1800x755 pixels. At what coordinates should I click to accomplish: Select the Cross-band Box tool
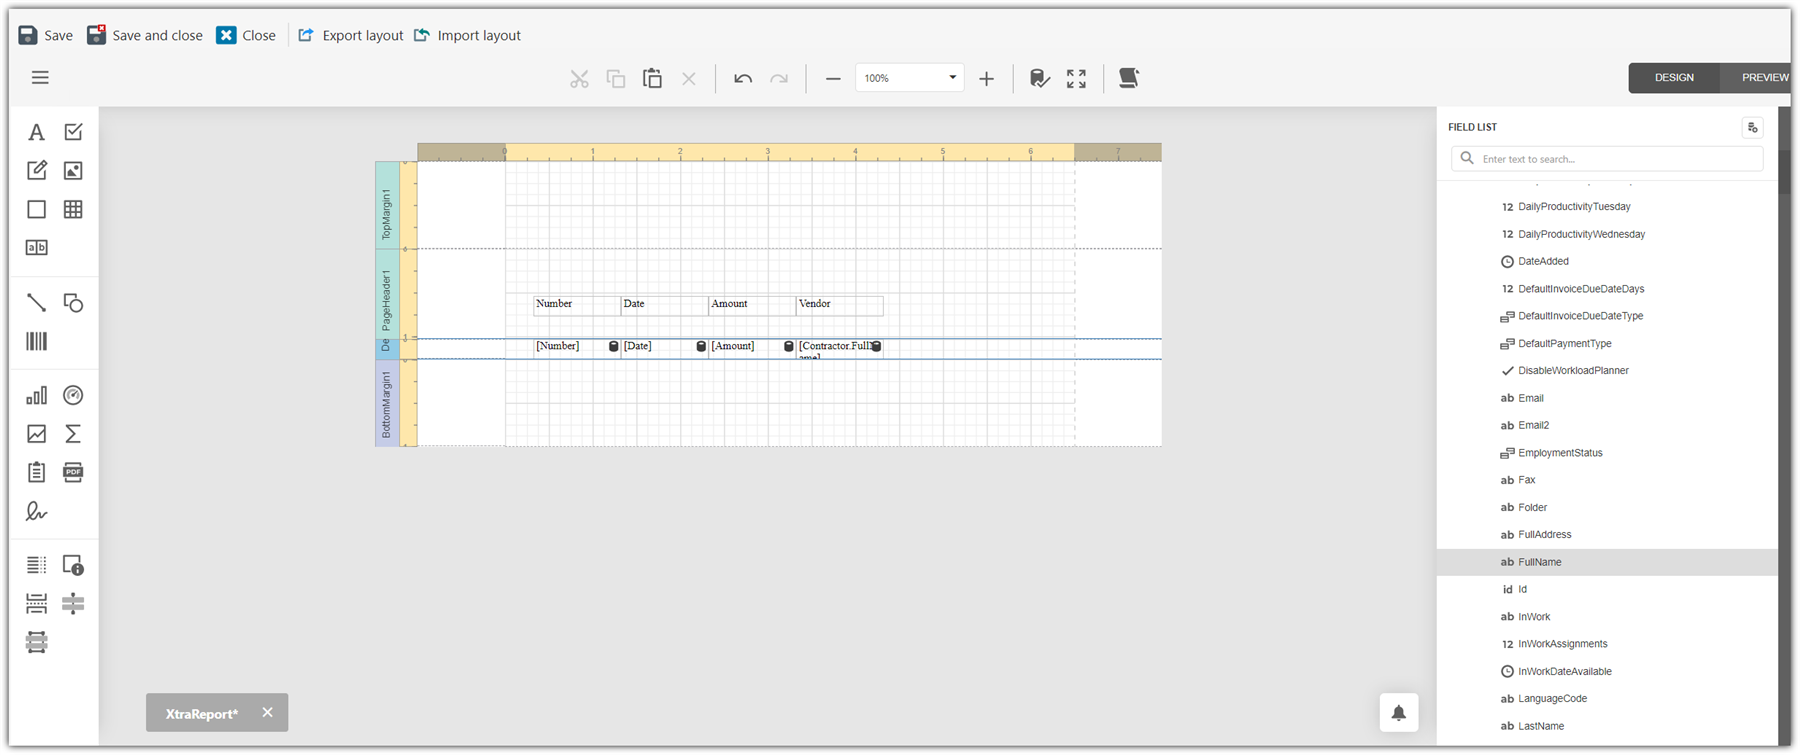coord(36,642)
